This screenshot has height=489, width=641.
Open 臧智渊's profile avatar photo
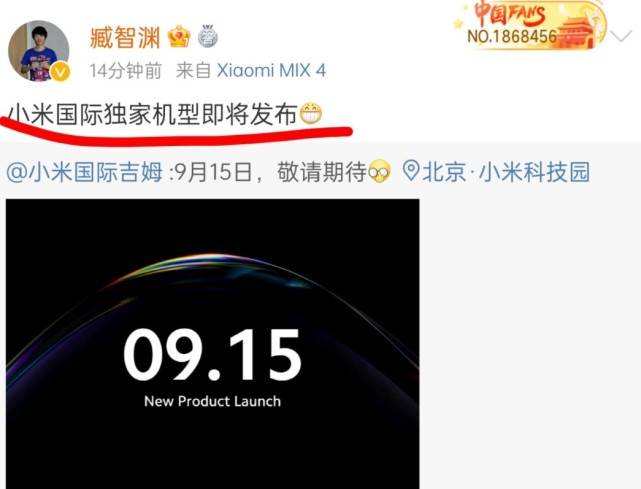(39, 51)
